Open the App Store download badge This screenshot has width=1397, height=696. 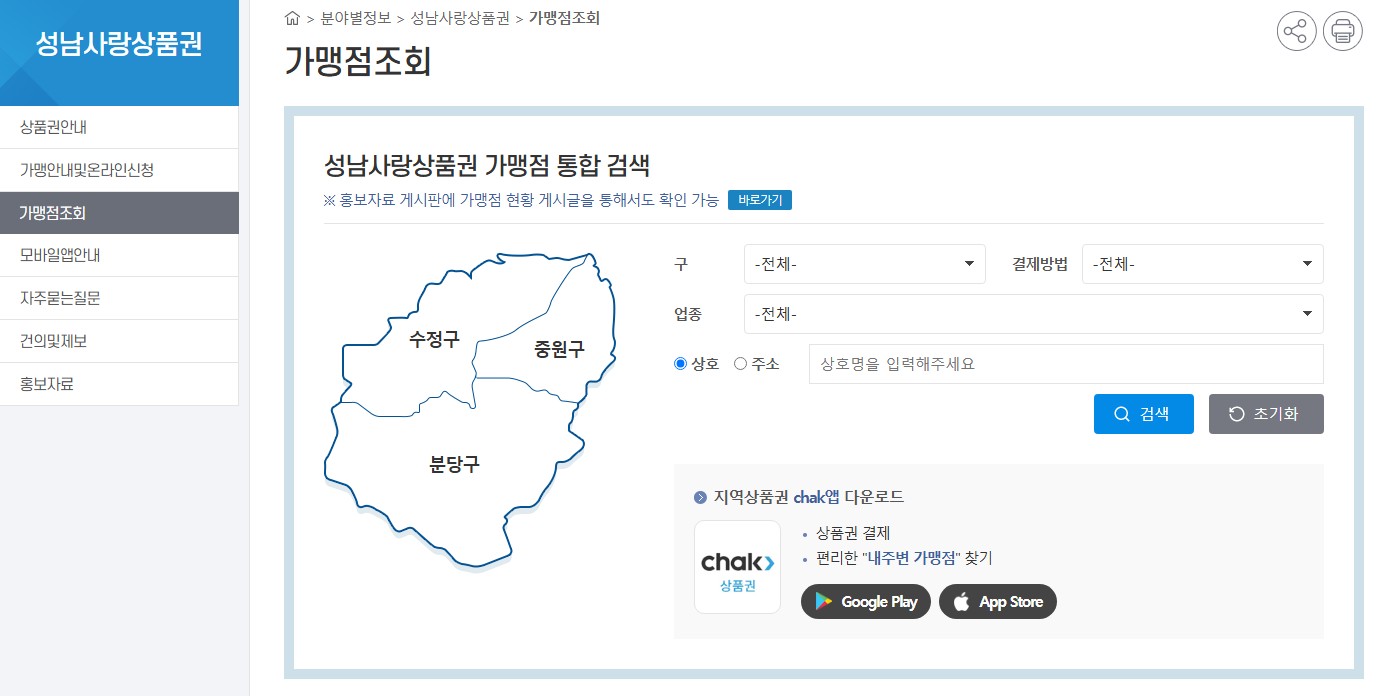[997, 601]
